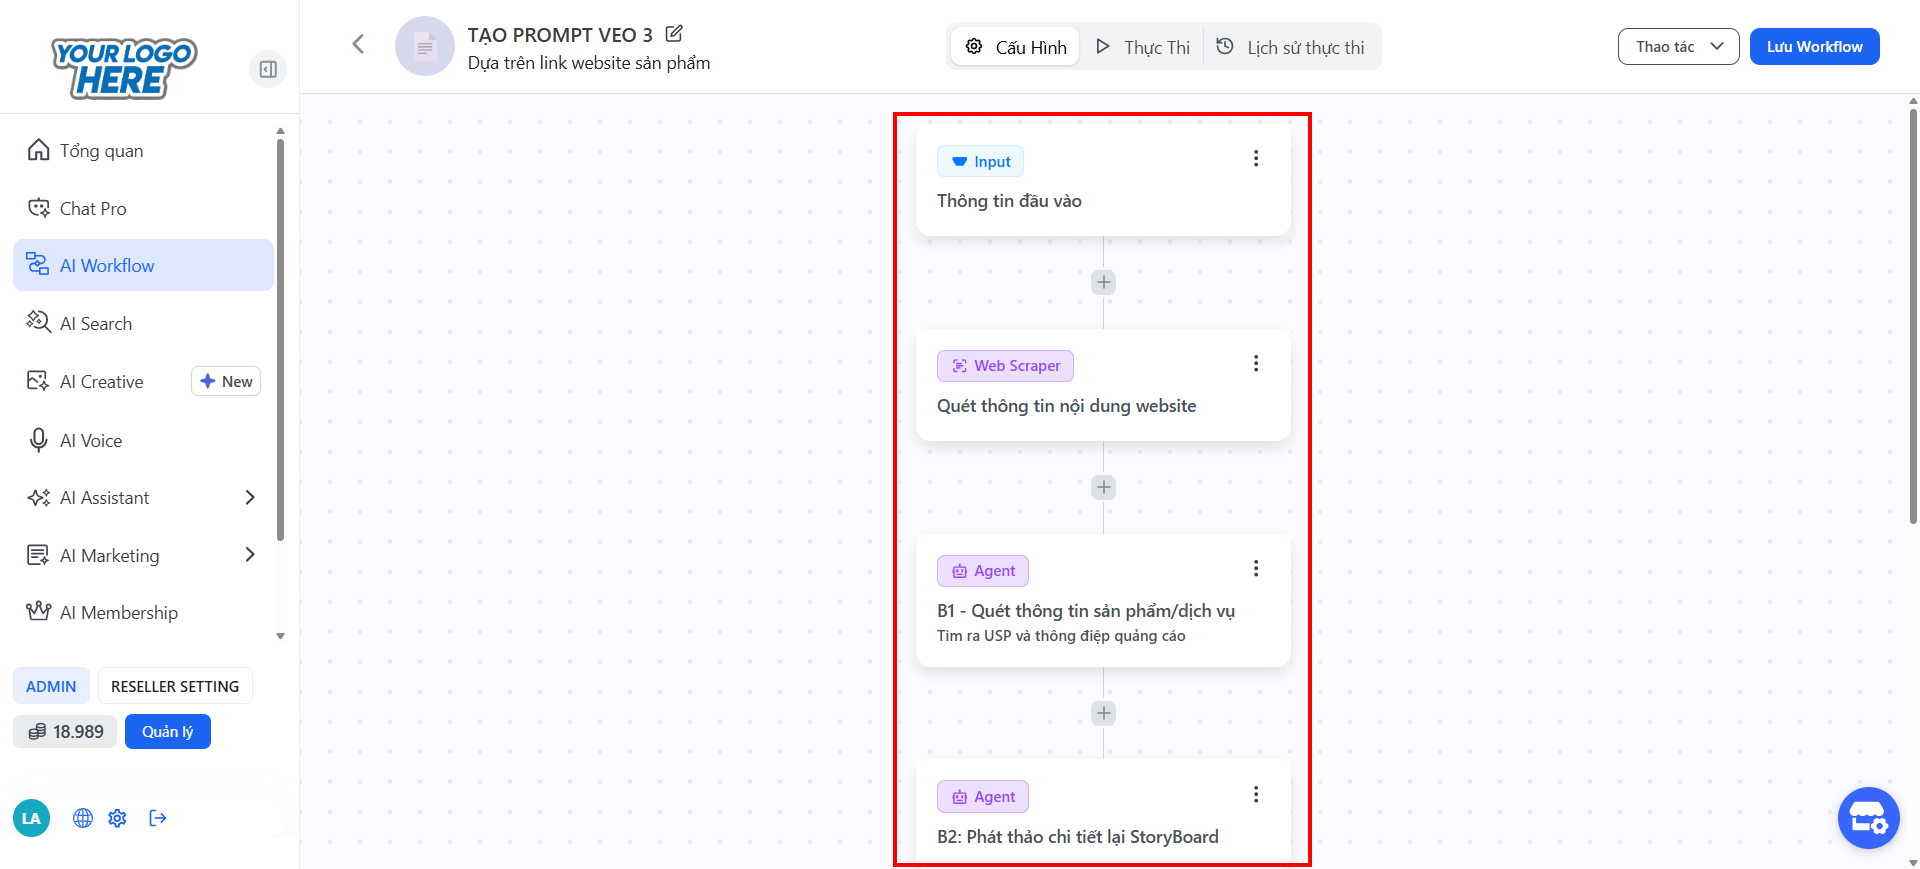Open the three-dot menu on Input node
This screenshot has width=1920, height=869.
tap(1256, 159)
